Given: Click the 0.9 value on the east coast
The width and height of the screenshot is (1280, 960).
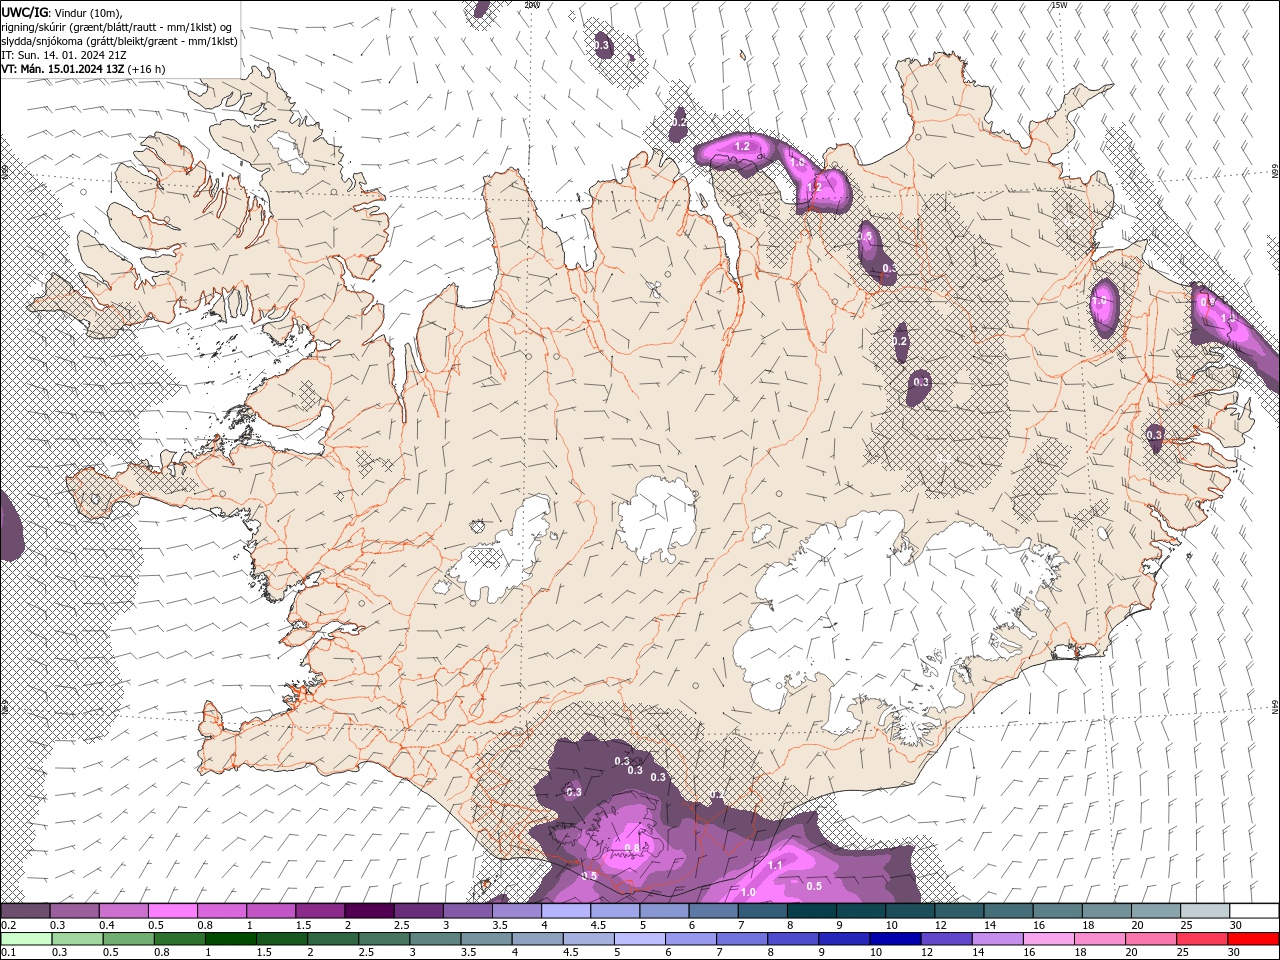Looking at the screenshot, I should tap(1207, 302).
